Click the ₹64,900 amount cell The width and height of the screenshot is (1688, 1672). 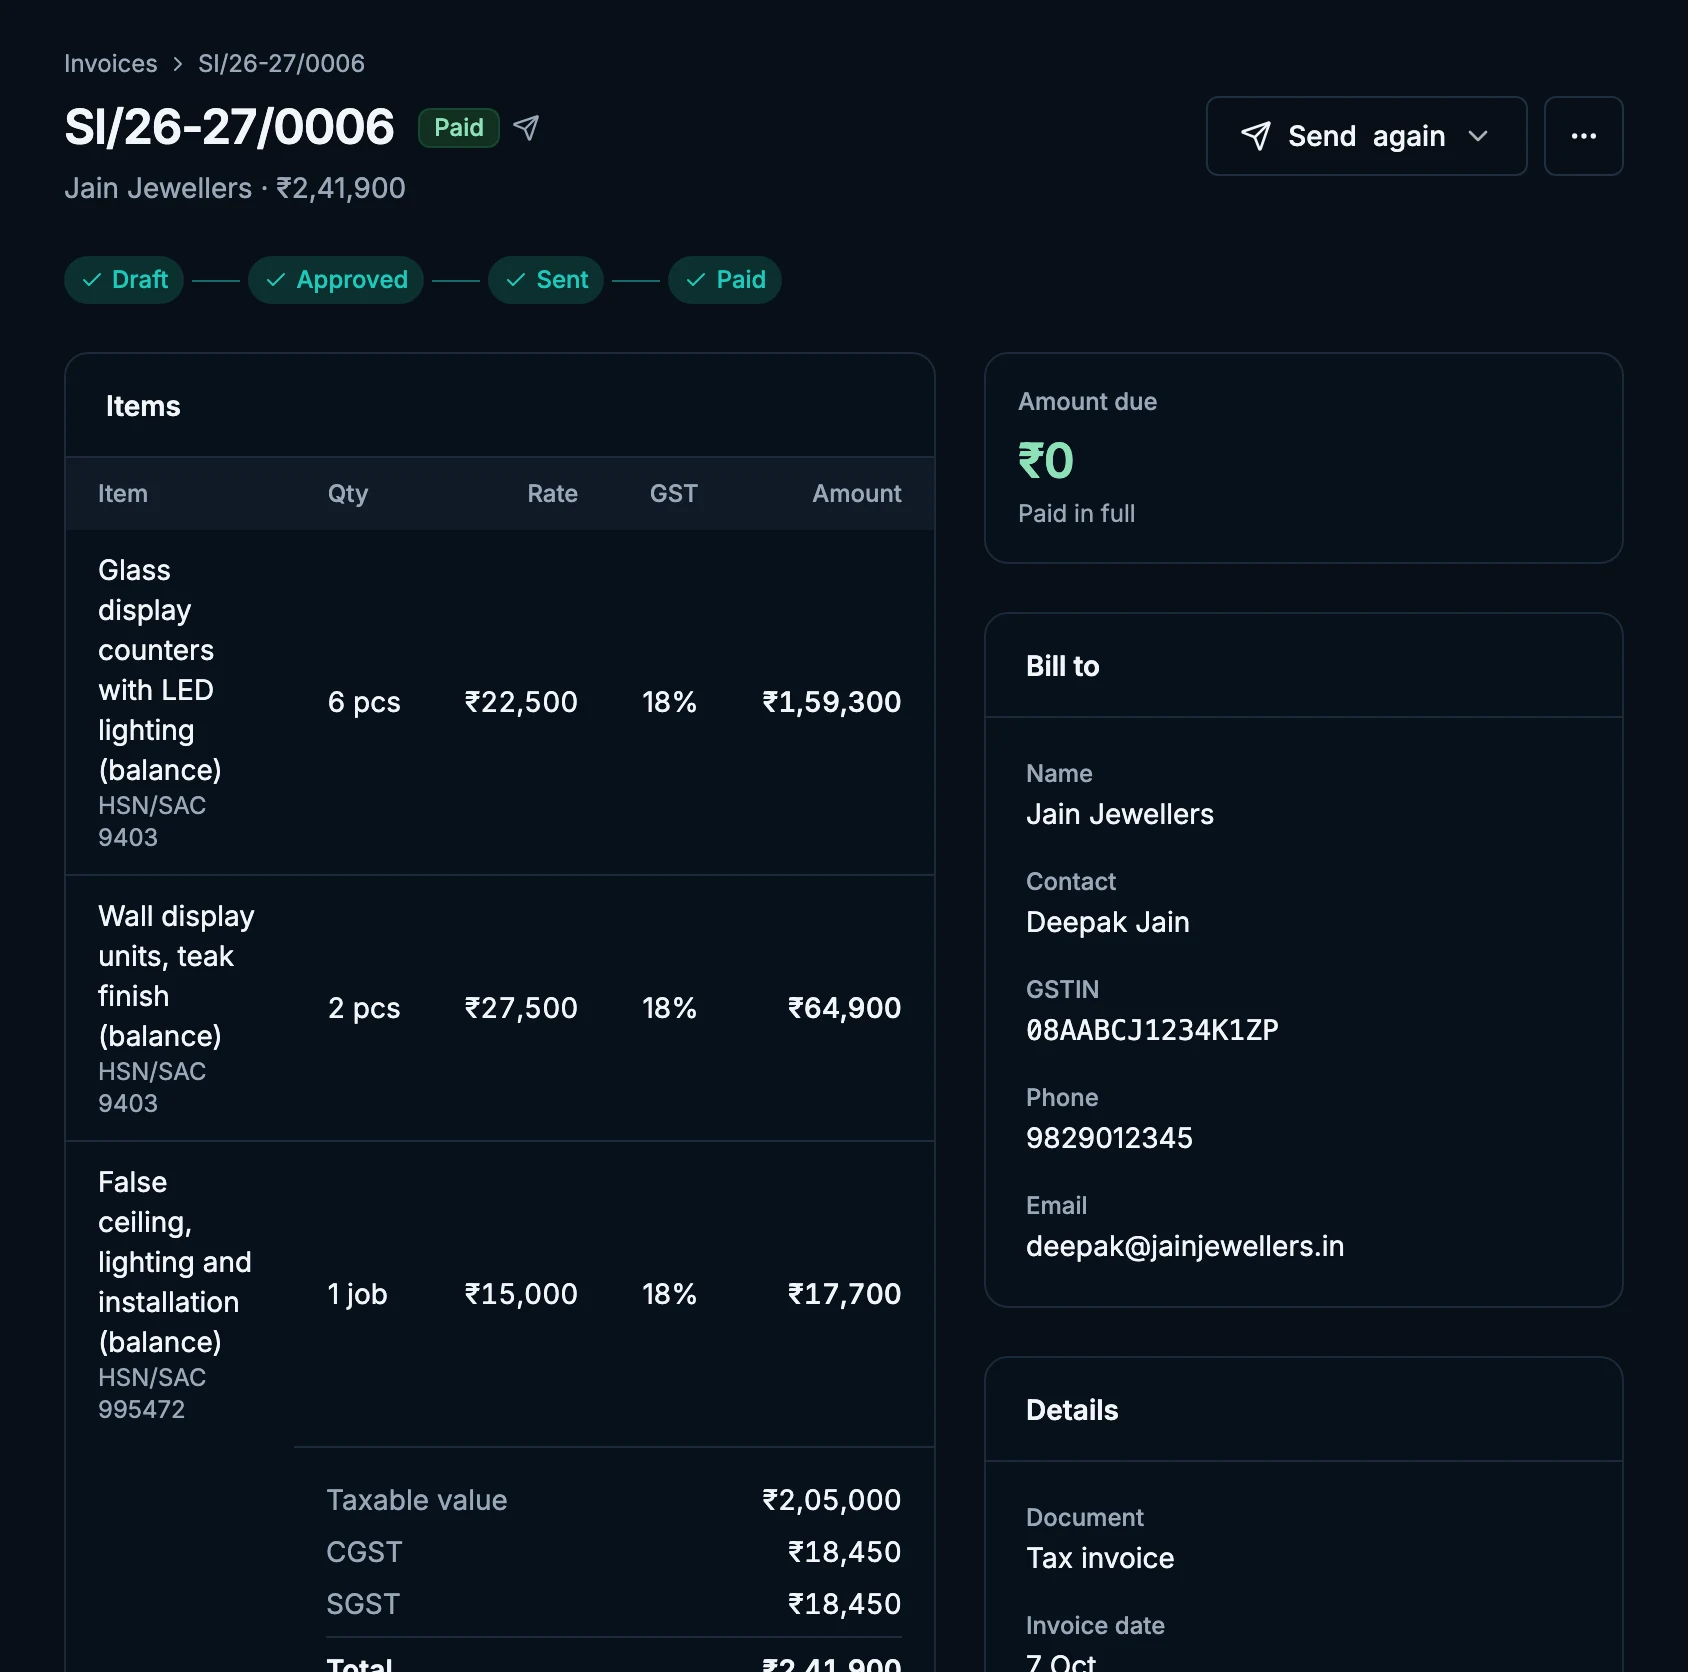(845, 1008)
